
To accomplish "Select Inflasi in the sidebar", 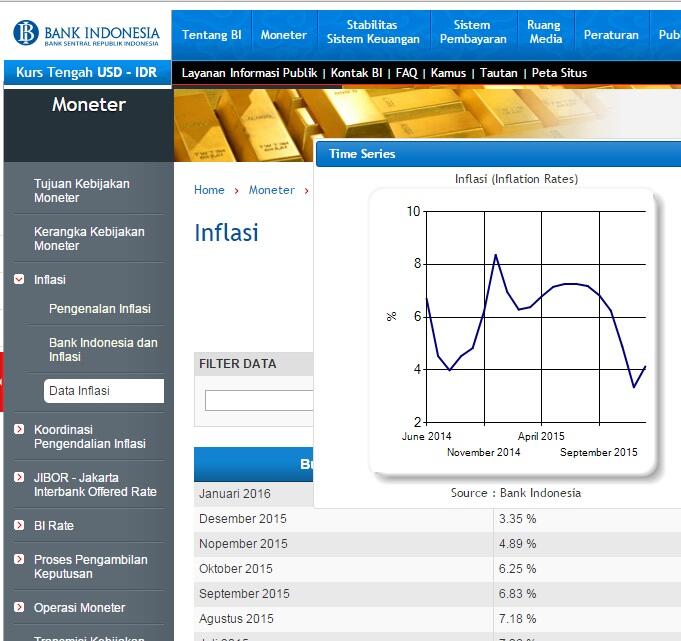I will pyautogui.click(x=50, y=279).
